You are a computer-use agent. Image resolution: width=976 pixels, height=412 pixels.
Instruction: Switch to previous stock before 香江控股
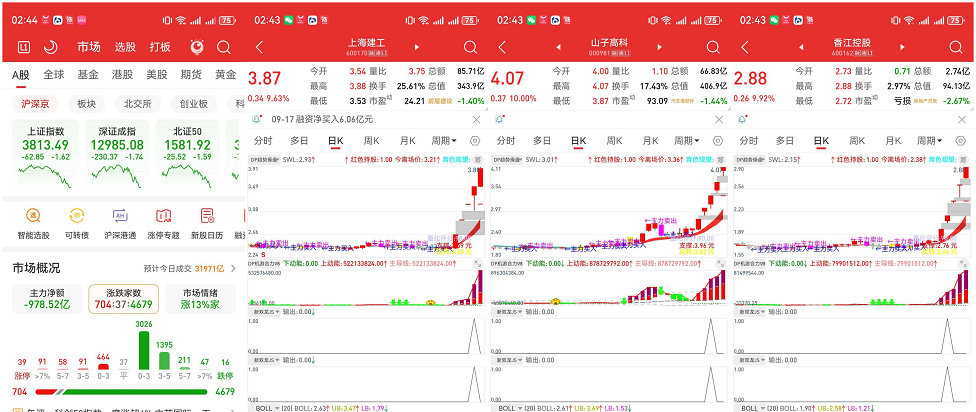point(802,47)
